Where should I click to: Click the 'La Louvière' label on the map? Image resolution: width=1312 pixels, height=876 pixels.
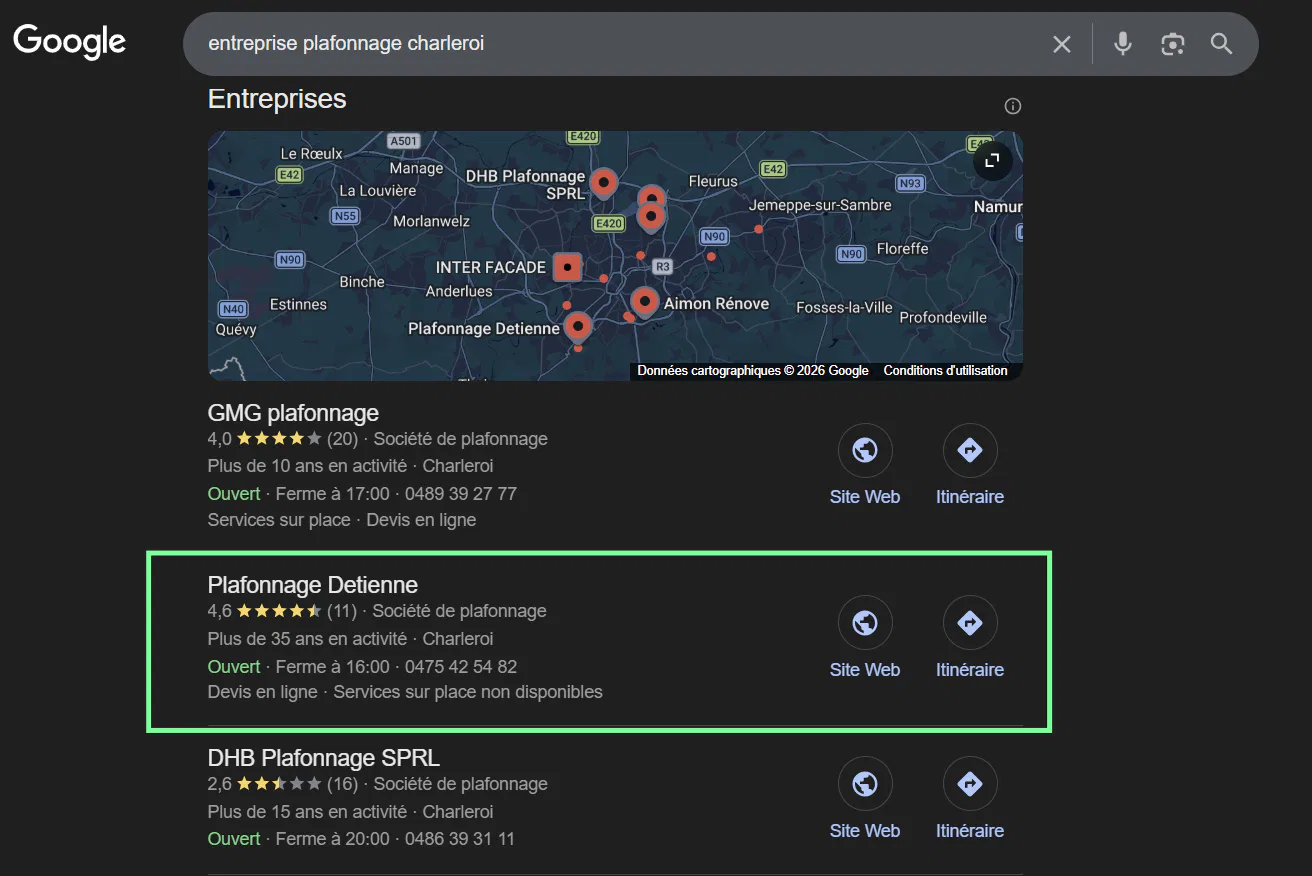click(x=378, y=190)
